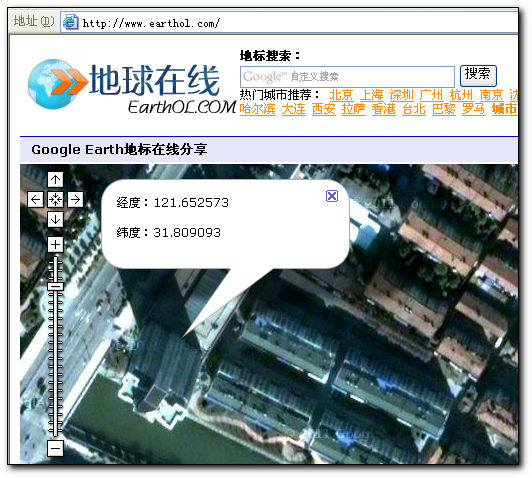
Task: Click the address bar URL field
Action: [289, 22]
